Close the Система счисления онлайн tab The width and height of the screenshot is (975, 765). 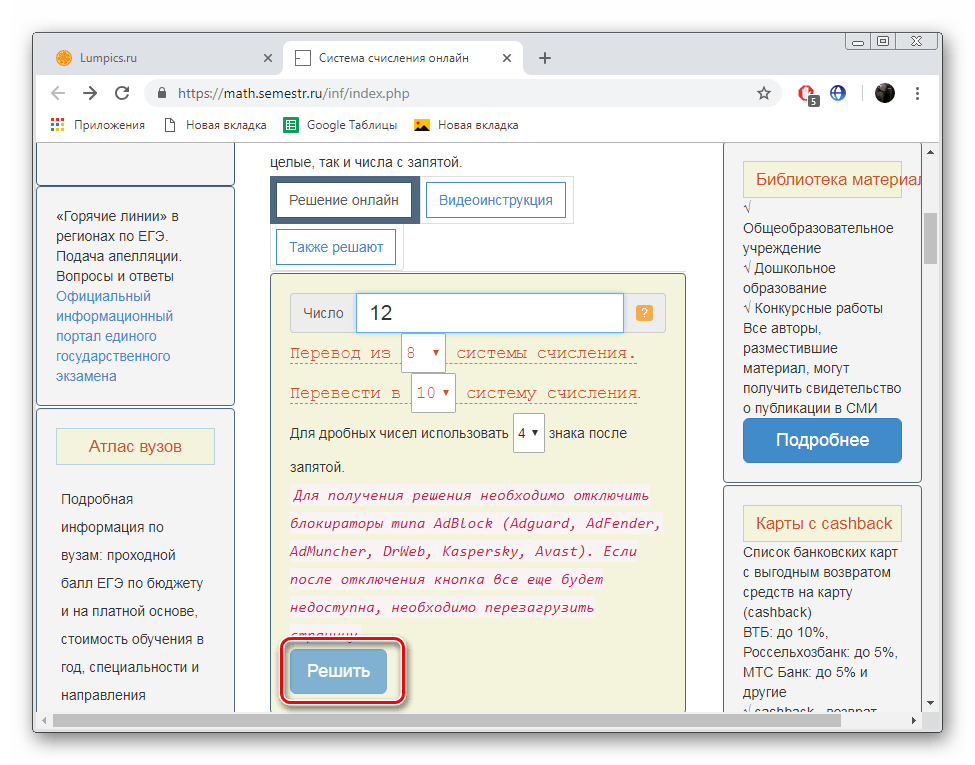pos(507,58)
